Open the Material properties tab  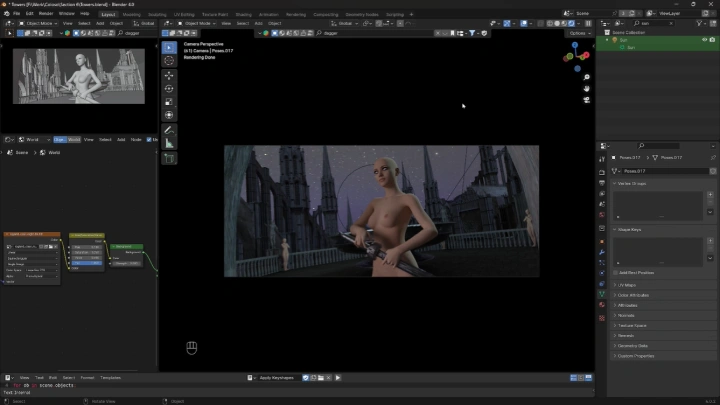[x=602, y=305]
